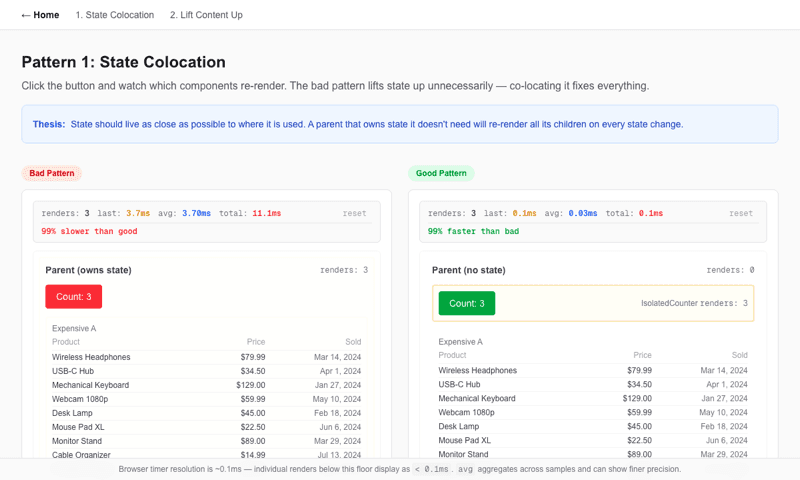Click $79.99 price in Good Pattern table
800x480 pixels.
[x=639, y=370]
